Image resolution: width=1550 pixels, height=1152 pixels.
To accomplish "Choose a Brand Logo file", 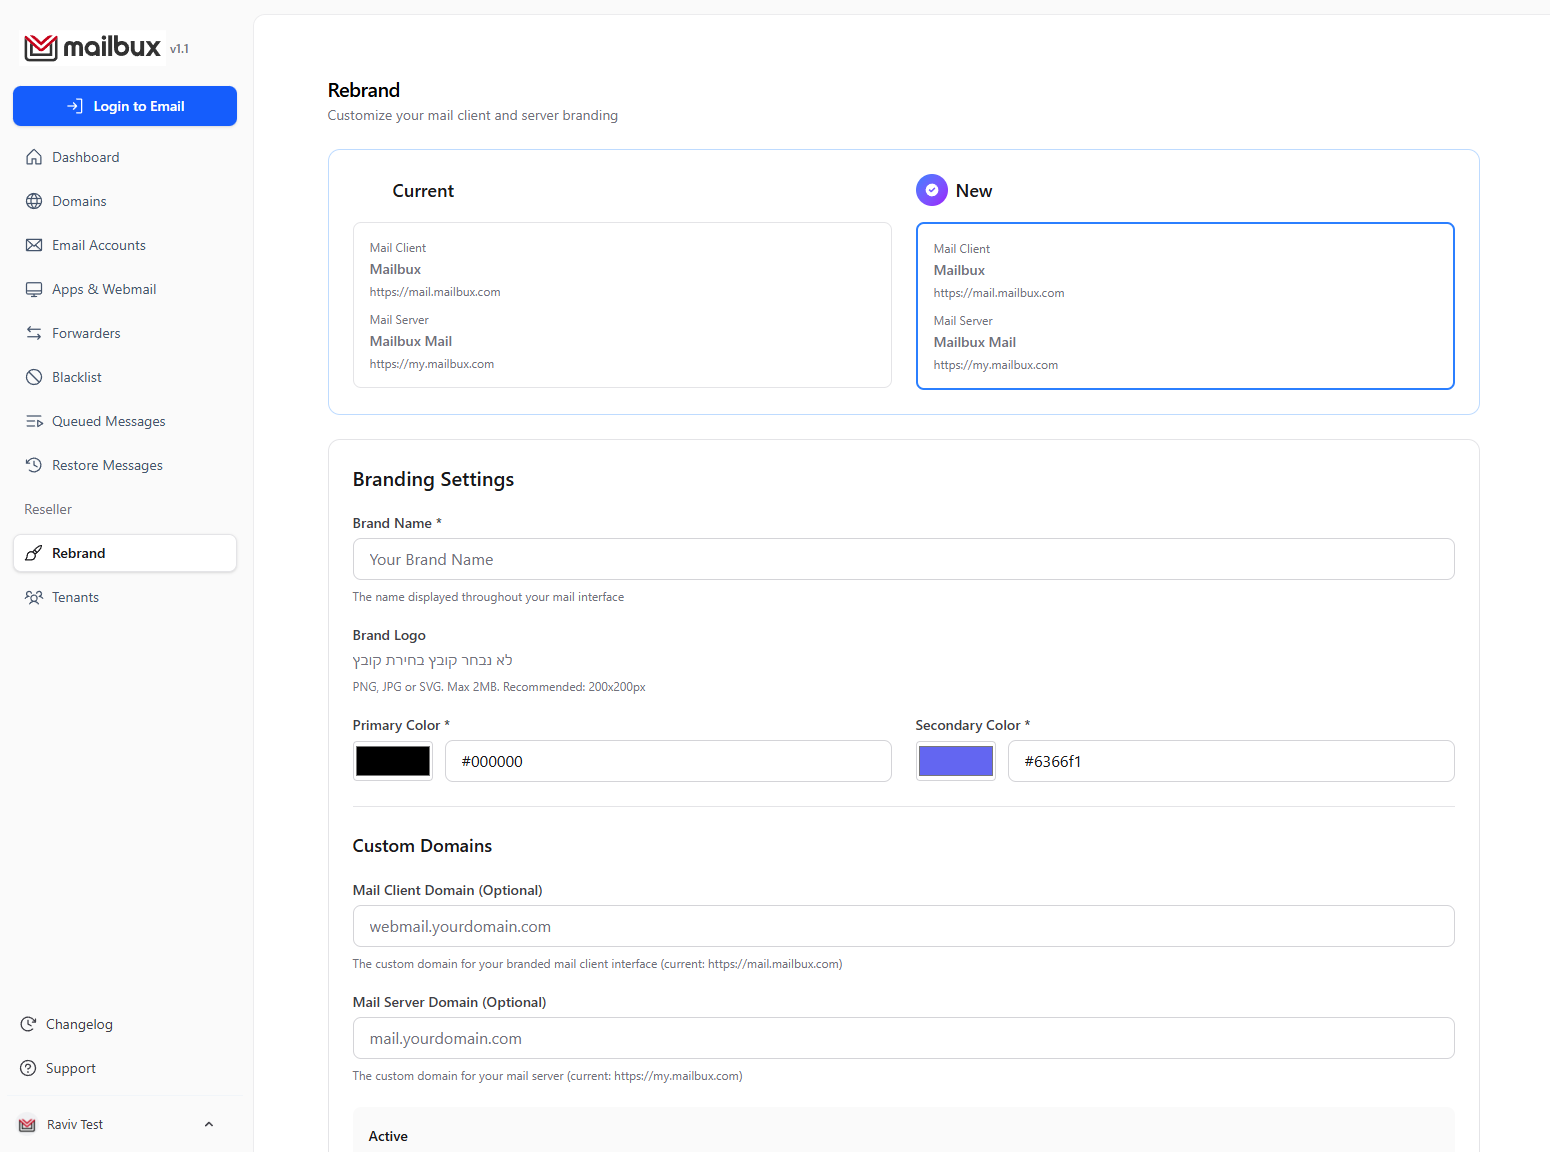I will (432, 660).
